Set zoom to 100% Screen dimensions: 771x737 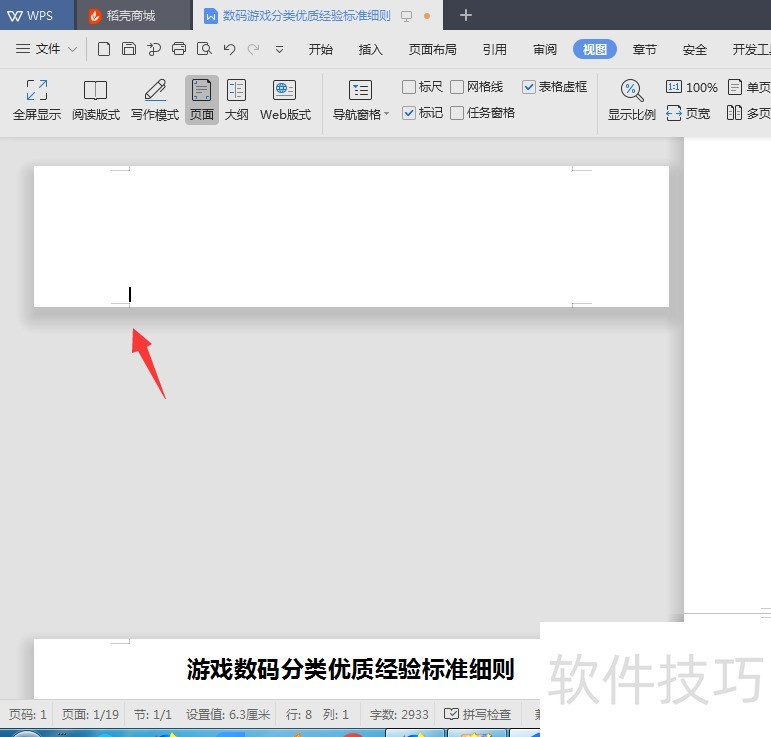click(x=691, y=88)
